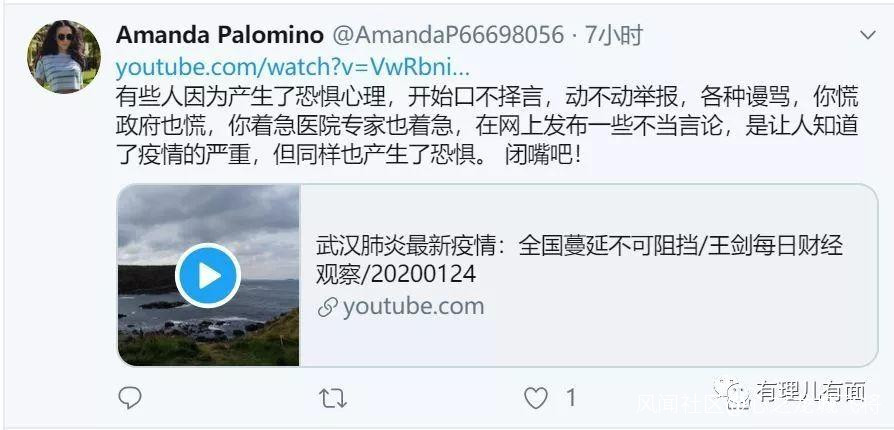Open card title 武汉肺炎最新疫情
The width and height of the screenshot is (894, 430).
[x=579, y=260]
